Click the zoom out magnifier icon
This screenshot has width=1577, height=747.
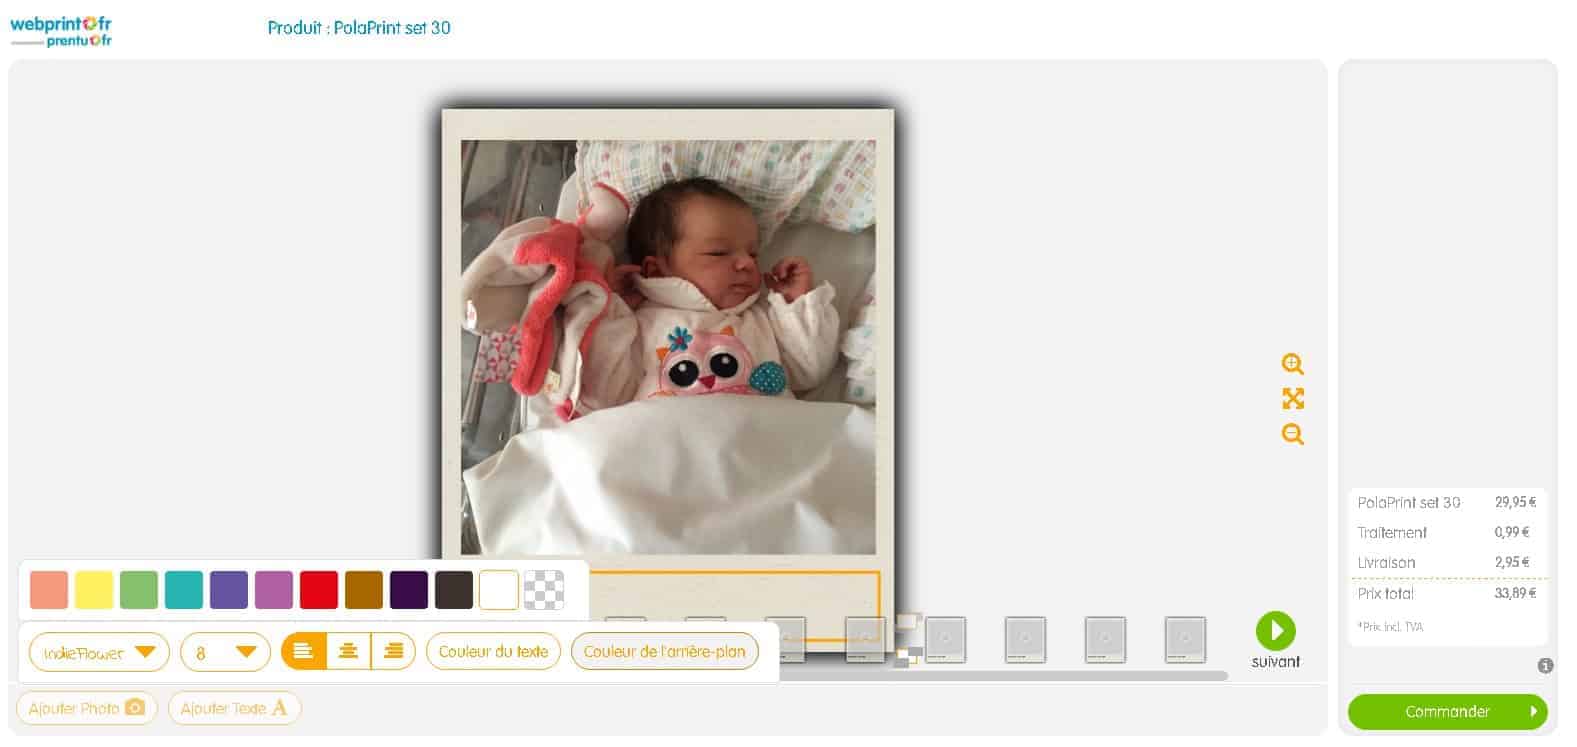tap(1292, 434)
